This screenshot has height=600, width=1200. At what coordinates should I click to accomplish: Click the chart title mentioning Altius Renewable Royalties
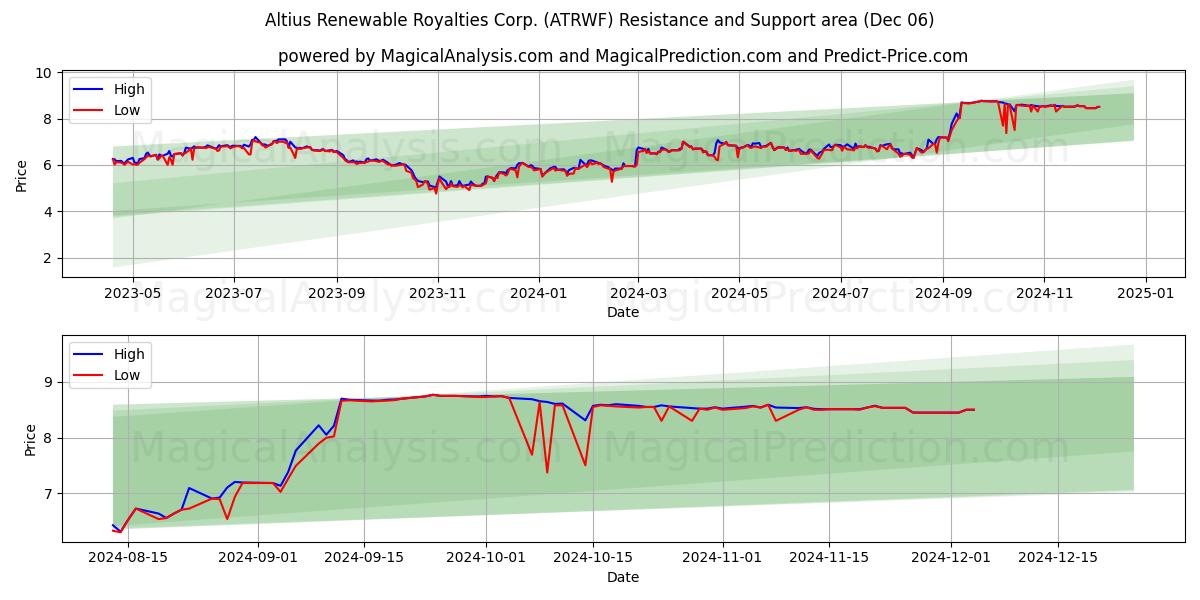pyautogui.click(x=600, y=20)
